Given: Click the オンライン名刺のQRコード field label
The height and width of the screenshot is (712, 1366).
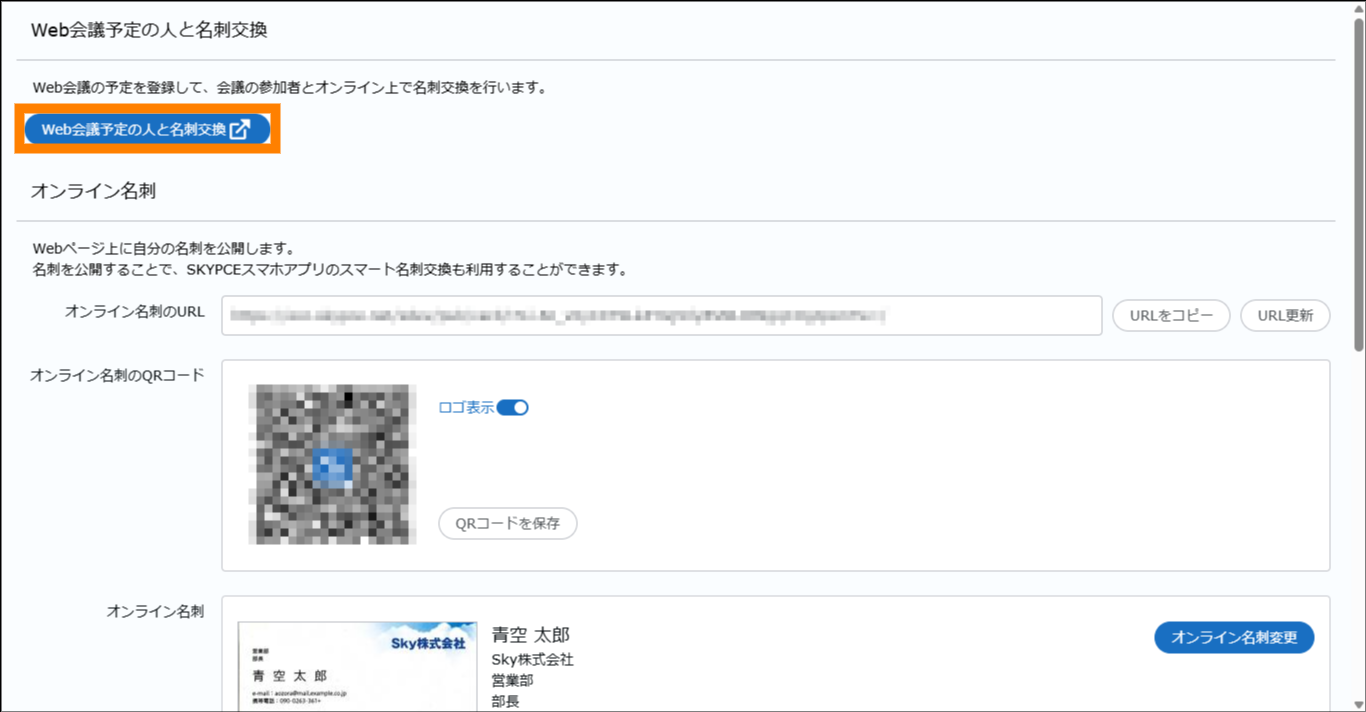Looking at the screenshot, I should click(x=117, y=375).
